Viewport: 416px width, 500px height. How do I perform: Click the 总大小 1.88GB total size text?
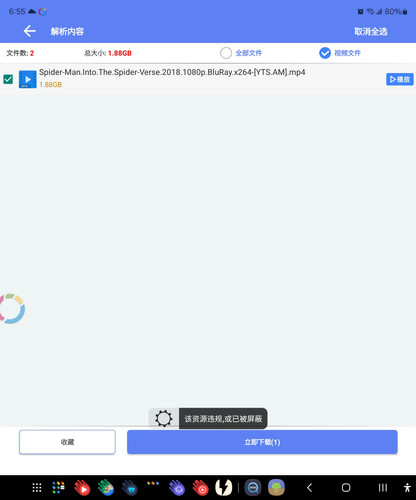(x=108, y=53)
